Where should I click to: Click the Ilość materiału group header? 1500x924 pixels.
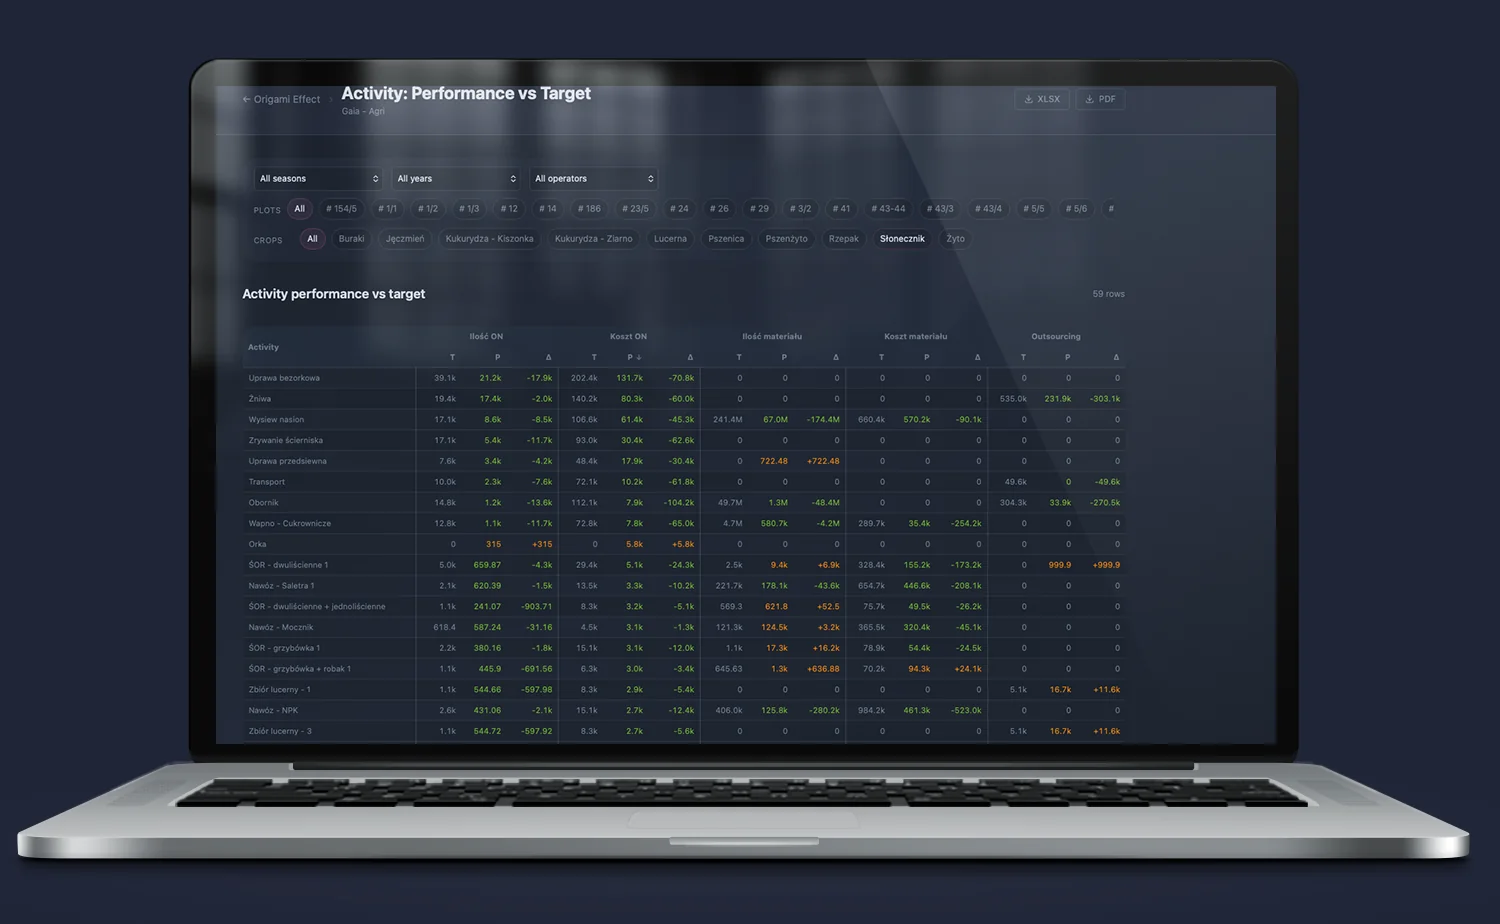coord(772,337)
